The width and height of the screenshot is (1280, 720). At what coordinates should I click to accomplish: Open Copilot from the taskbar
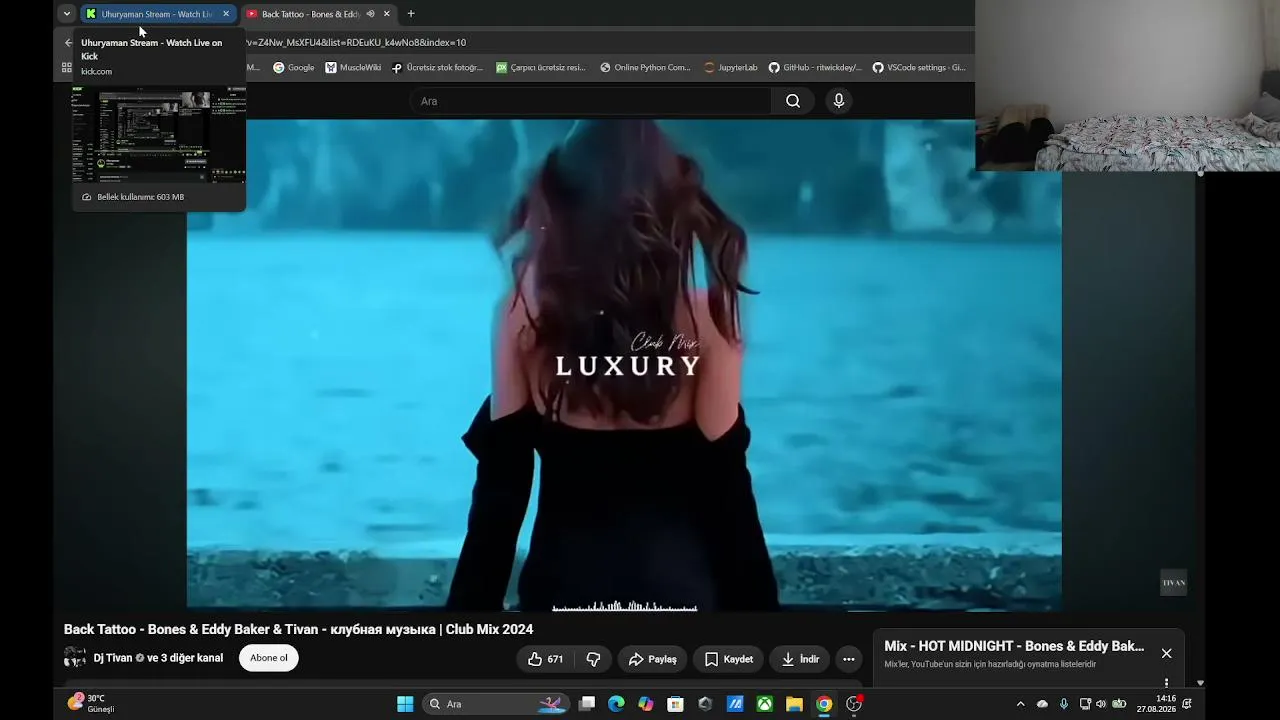[646, 704]
